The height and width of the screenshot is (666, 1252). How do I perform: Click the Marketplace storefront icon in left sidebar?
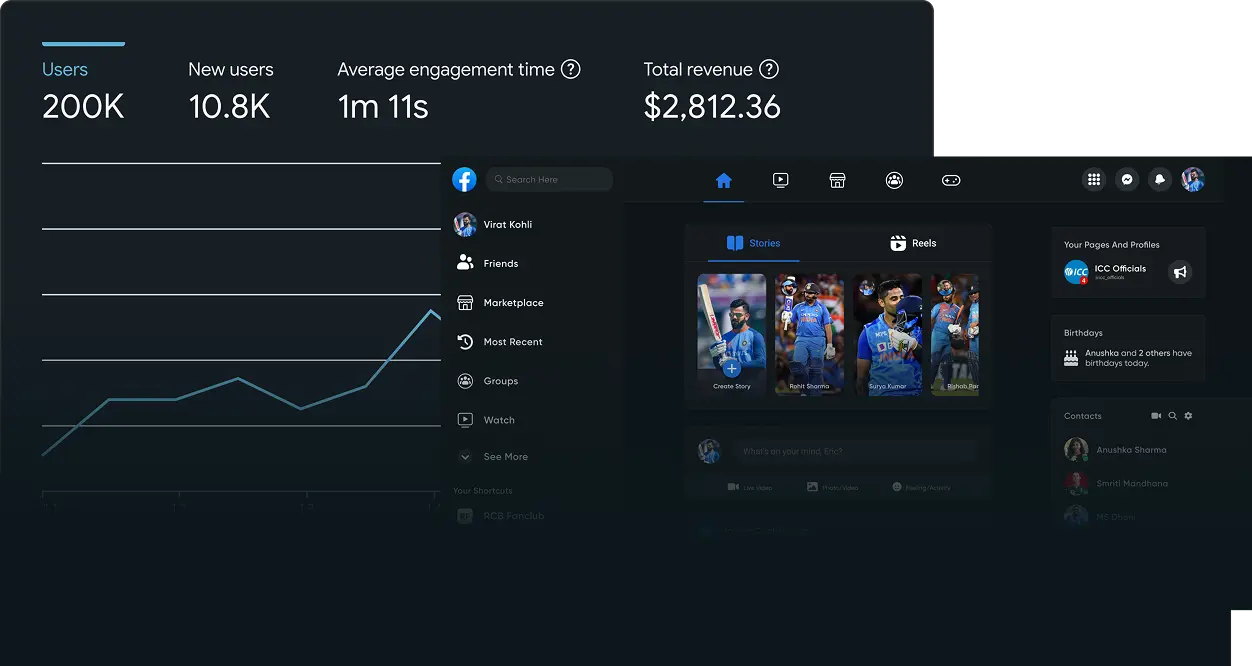click(465, 302)
